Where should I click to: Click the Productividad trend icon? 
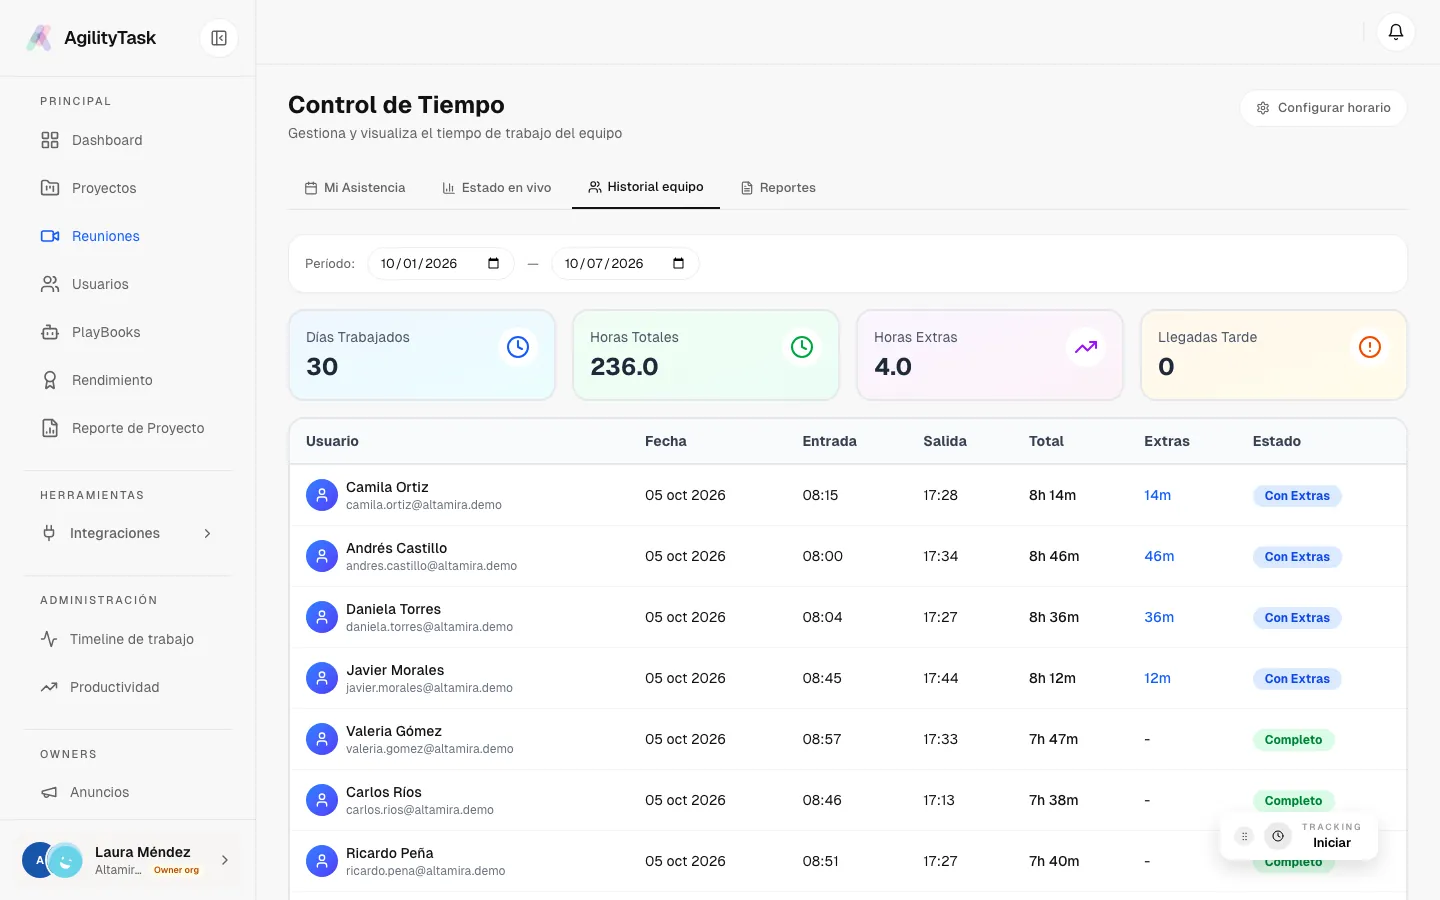click(49, 687)
